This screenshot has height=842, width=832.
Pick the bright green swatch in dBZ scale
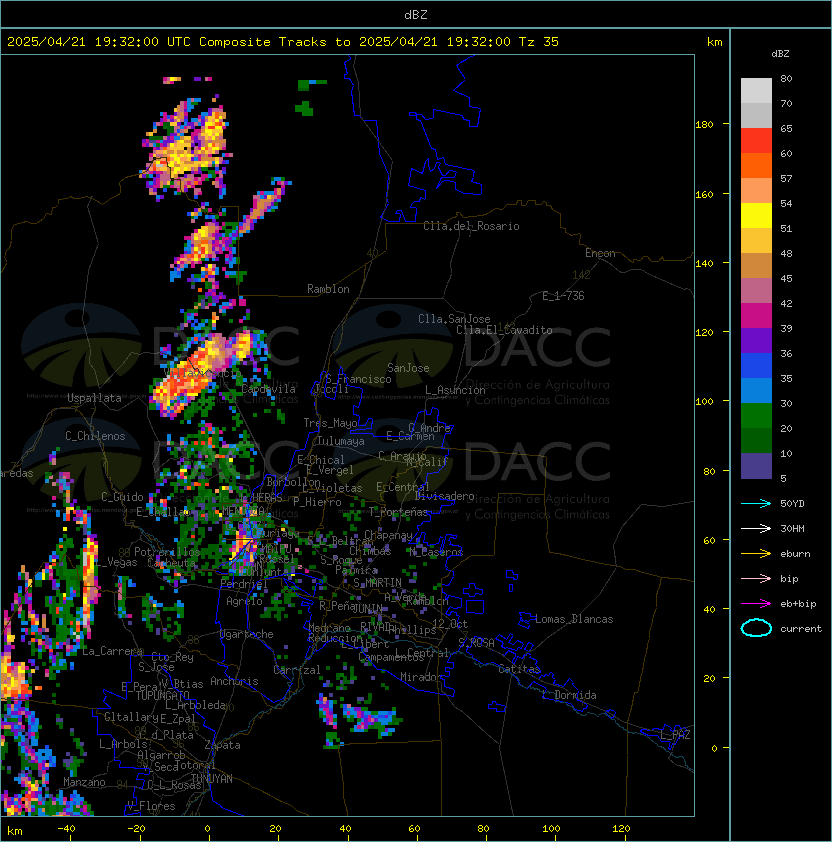[x=756, y=416]
